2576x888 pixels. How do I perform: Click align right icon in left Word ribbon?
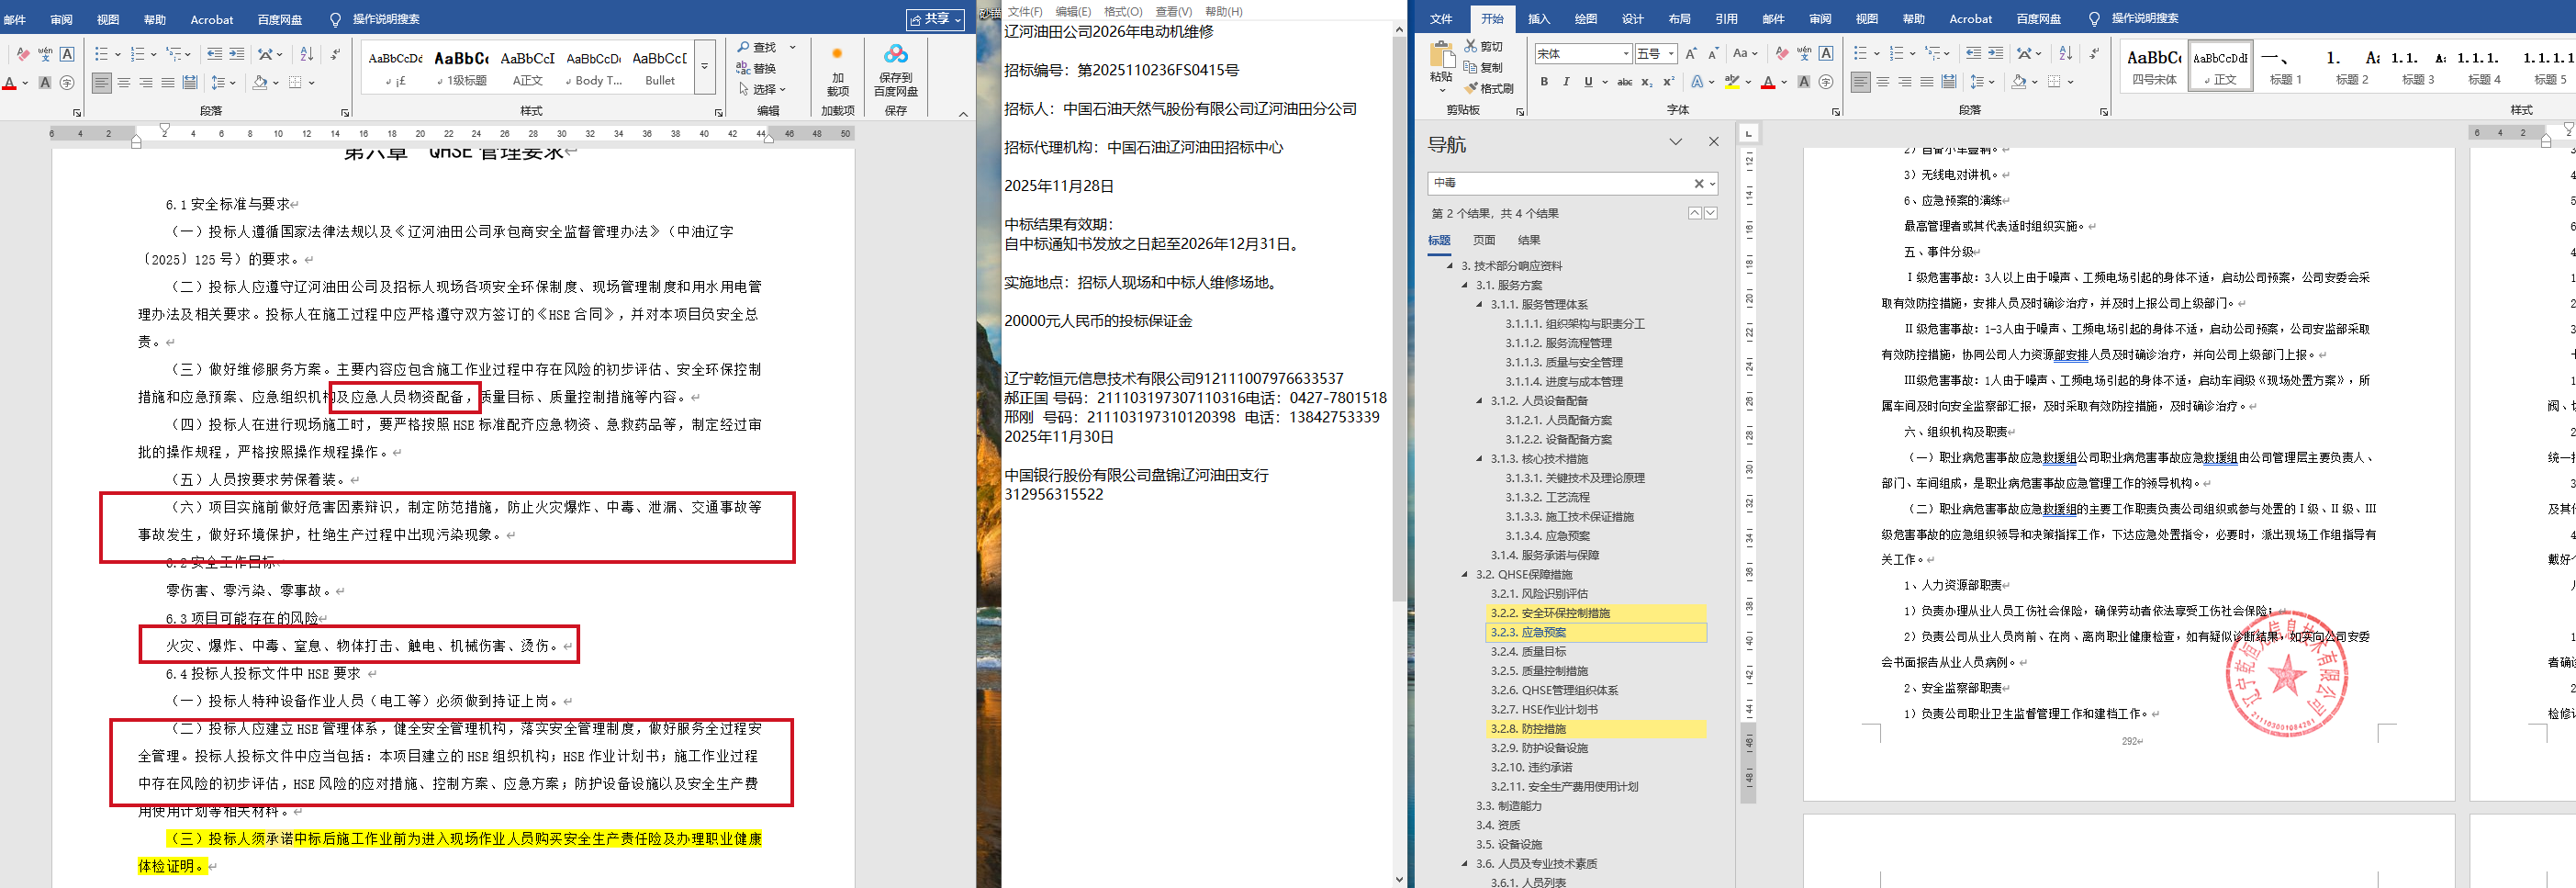(x=146, y=83)
